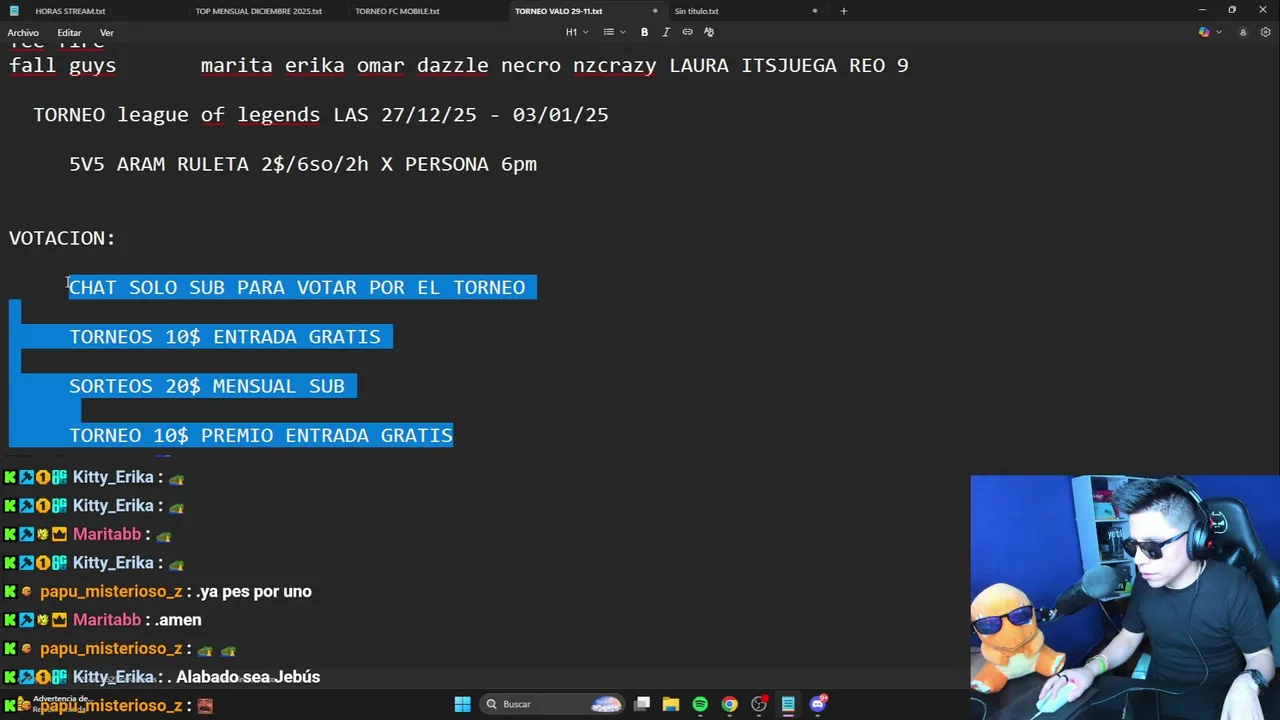
Task: Open Spotify from taskbar
Action: pyautogui.click(x=700, y=704)
